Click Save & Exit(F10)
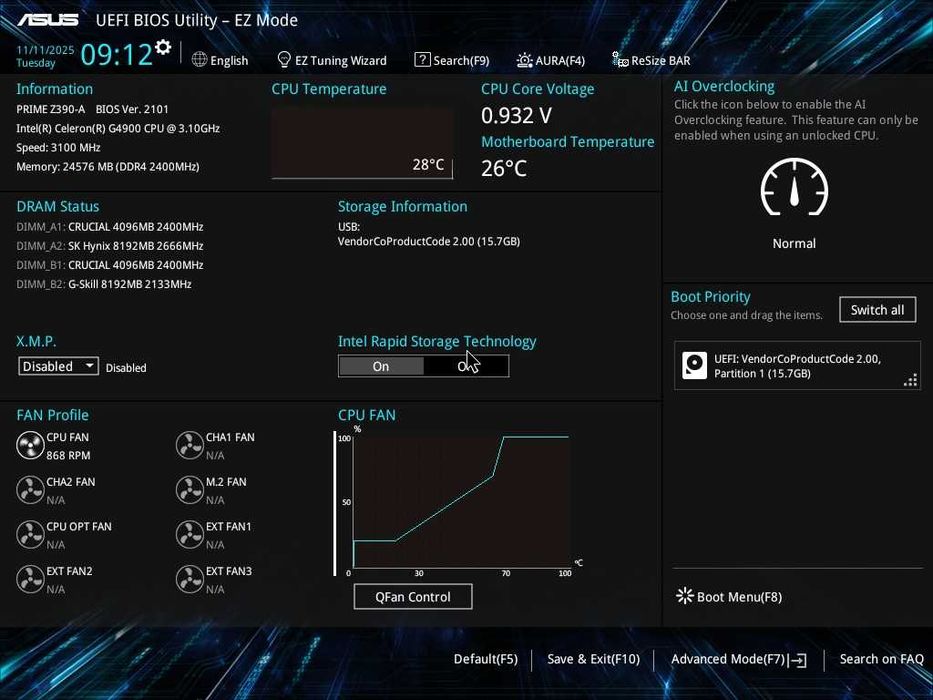Viewport: 933px width, 700px height. [593, 659]
